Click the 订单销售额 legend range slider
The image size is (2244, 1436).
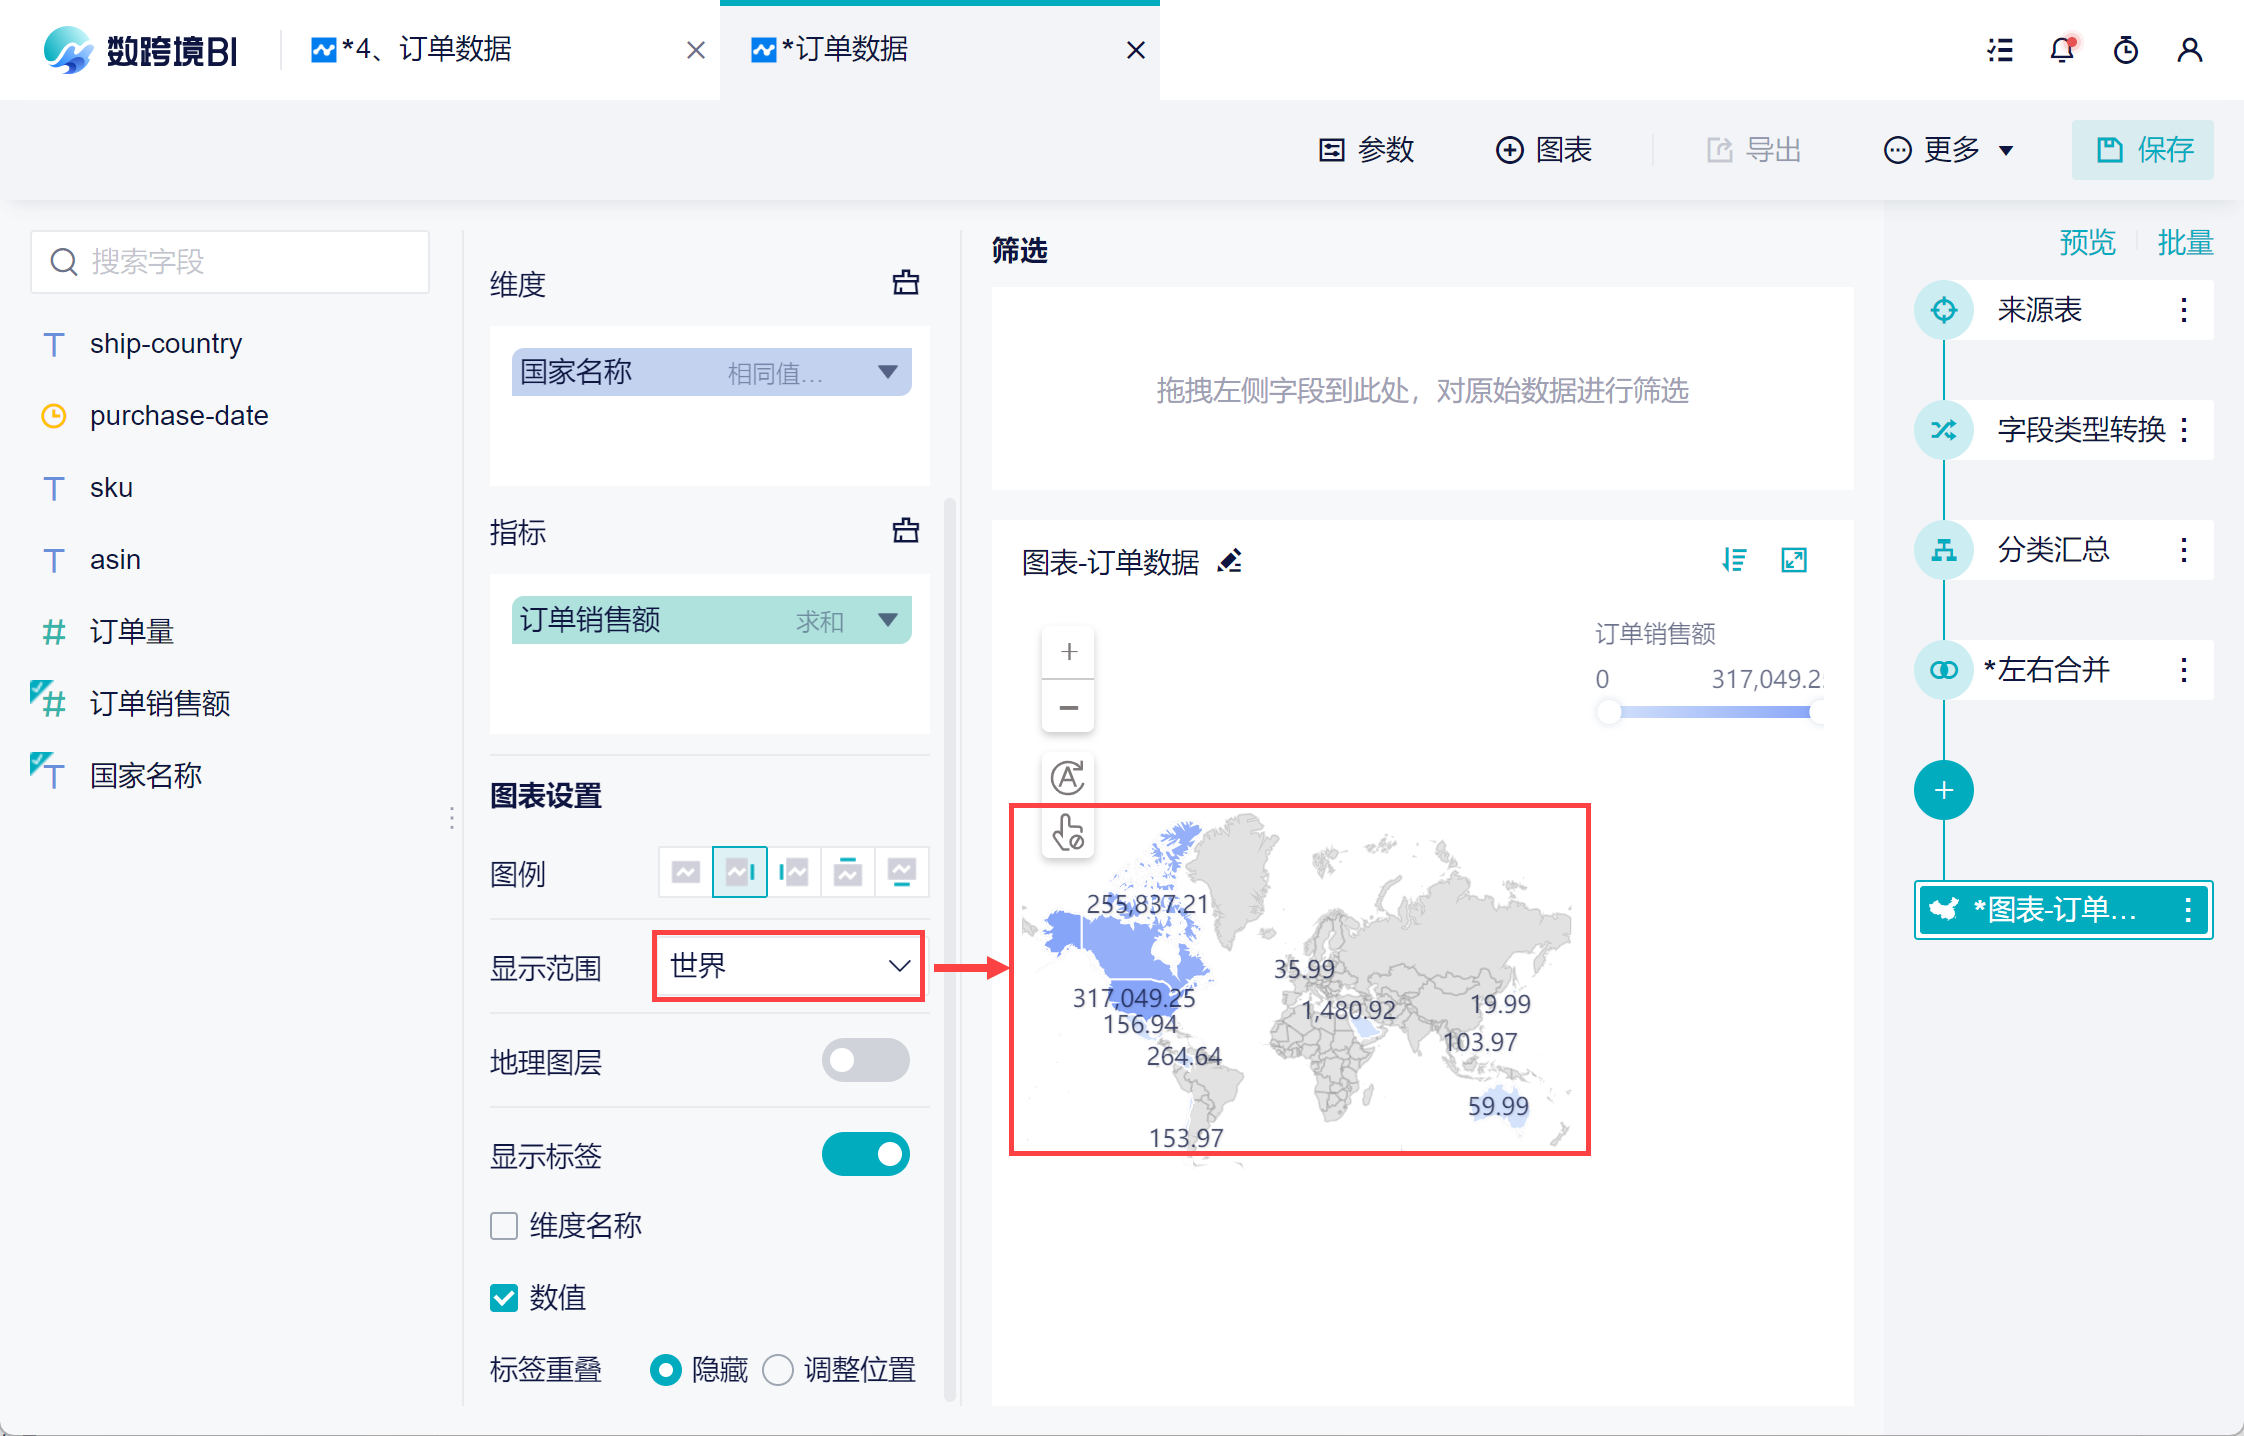click(1713, 712)
